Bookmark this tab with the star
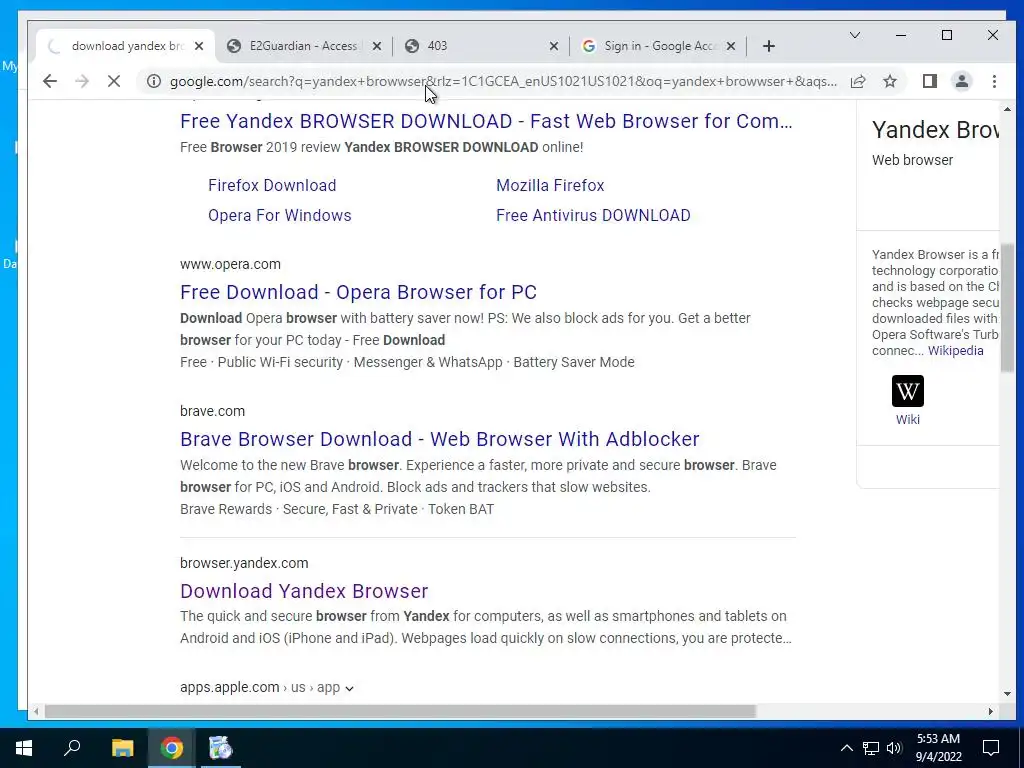This screenshot has height=768, width=1024. [889, 81]
